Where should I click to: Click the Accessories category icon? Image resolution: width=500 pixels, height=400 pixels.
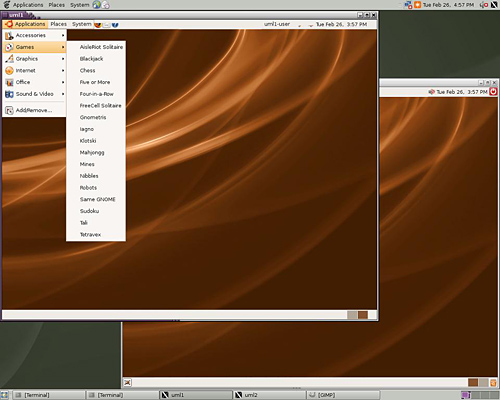pyautogui.click(x=9, y=35)
